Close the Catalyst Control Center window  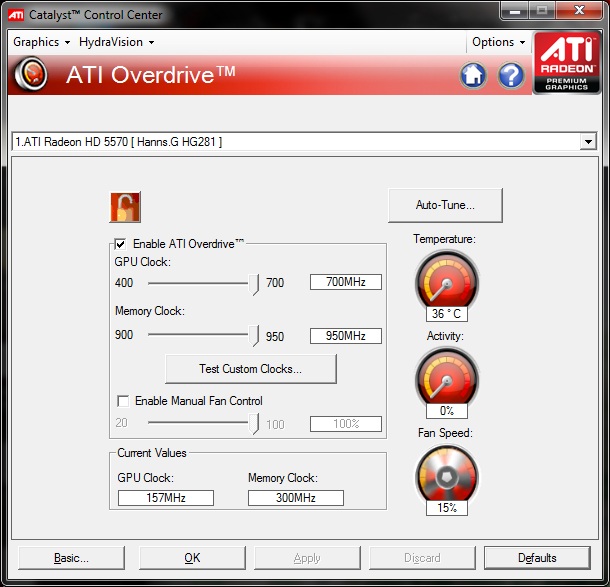coord(580,11)
